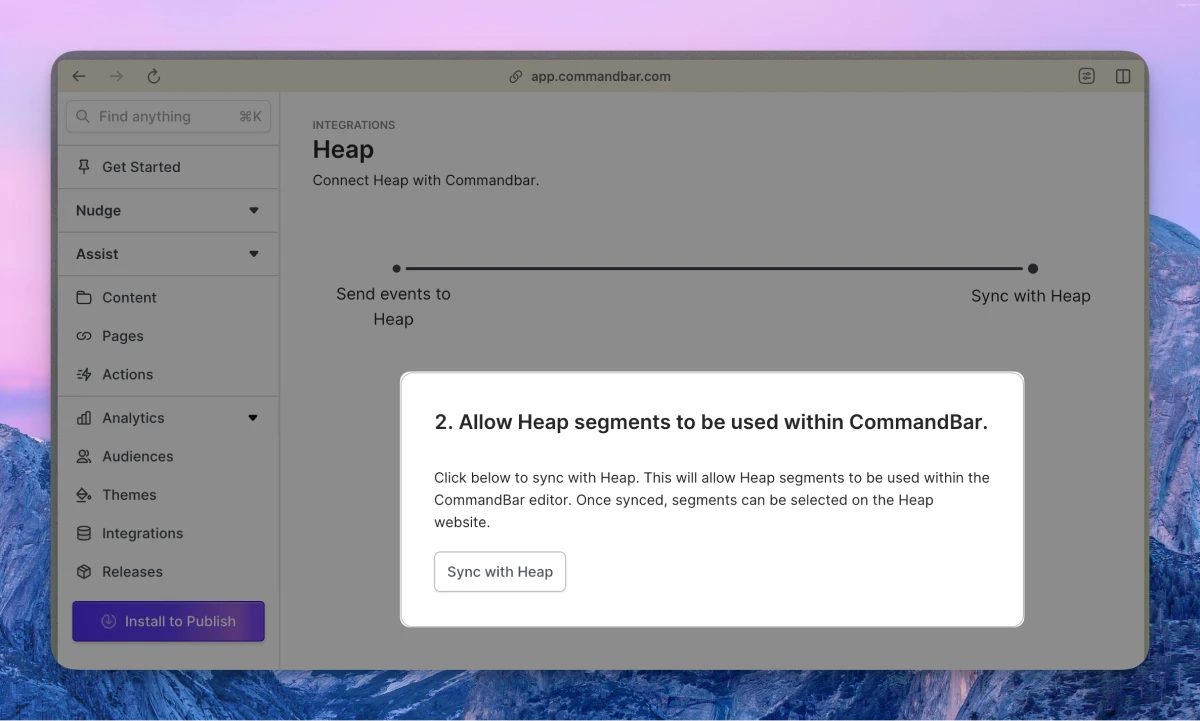
Task: Open the Pages menu item
Action: (122, 336)
